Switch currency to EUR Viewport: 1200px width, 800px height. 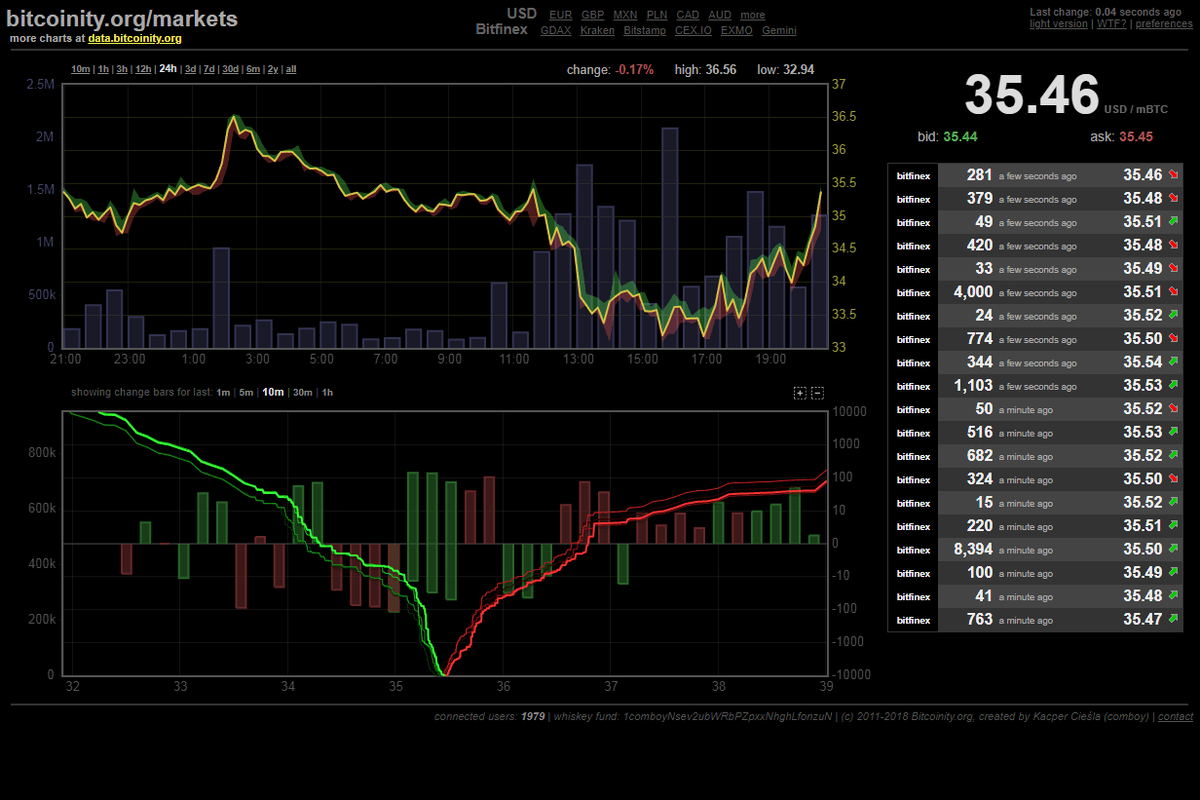[x=561, y=15]
